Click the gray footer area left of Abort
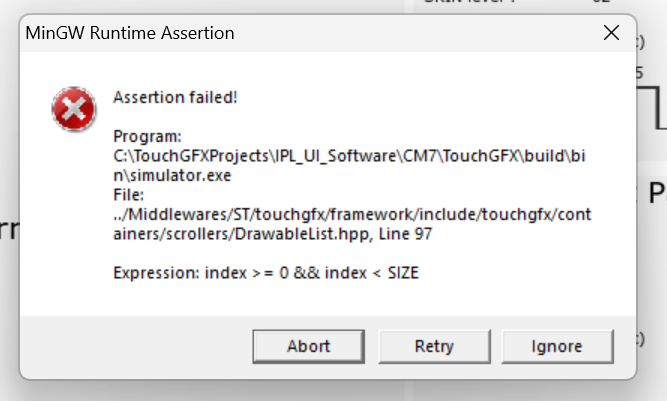The height and width of the screenshot is (401, 667). pyautogui.click(x=130, y=346)
